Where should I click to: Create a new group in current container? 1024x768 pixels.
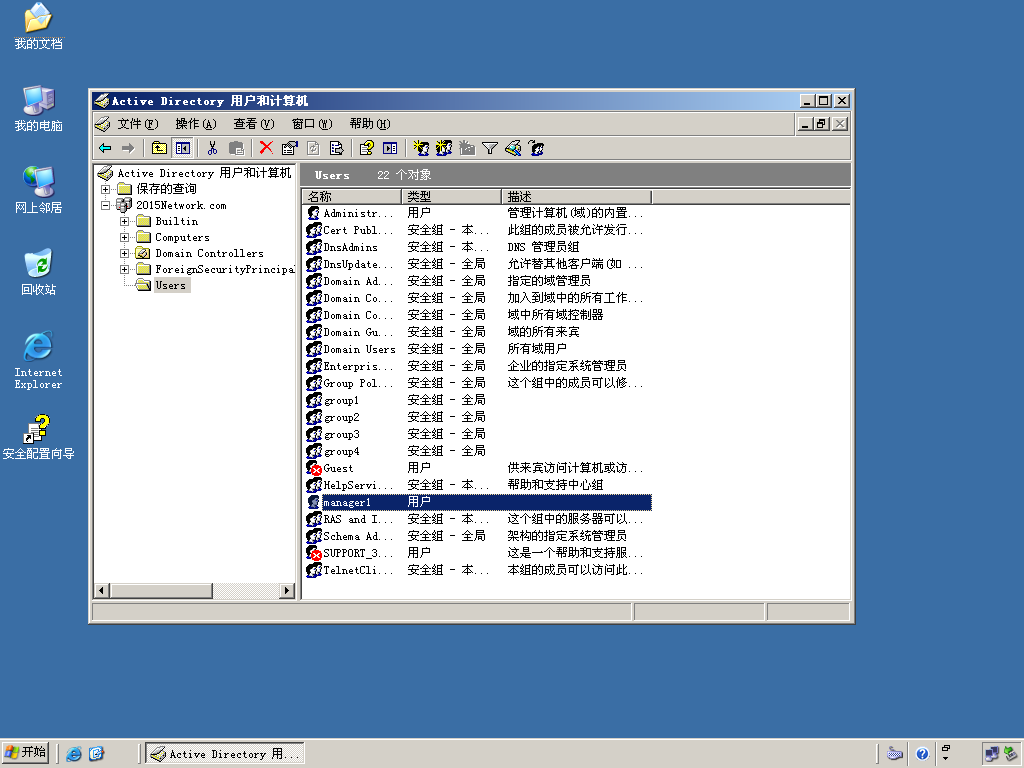(x=444, y=148)
